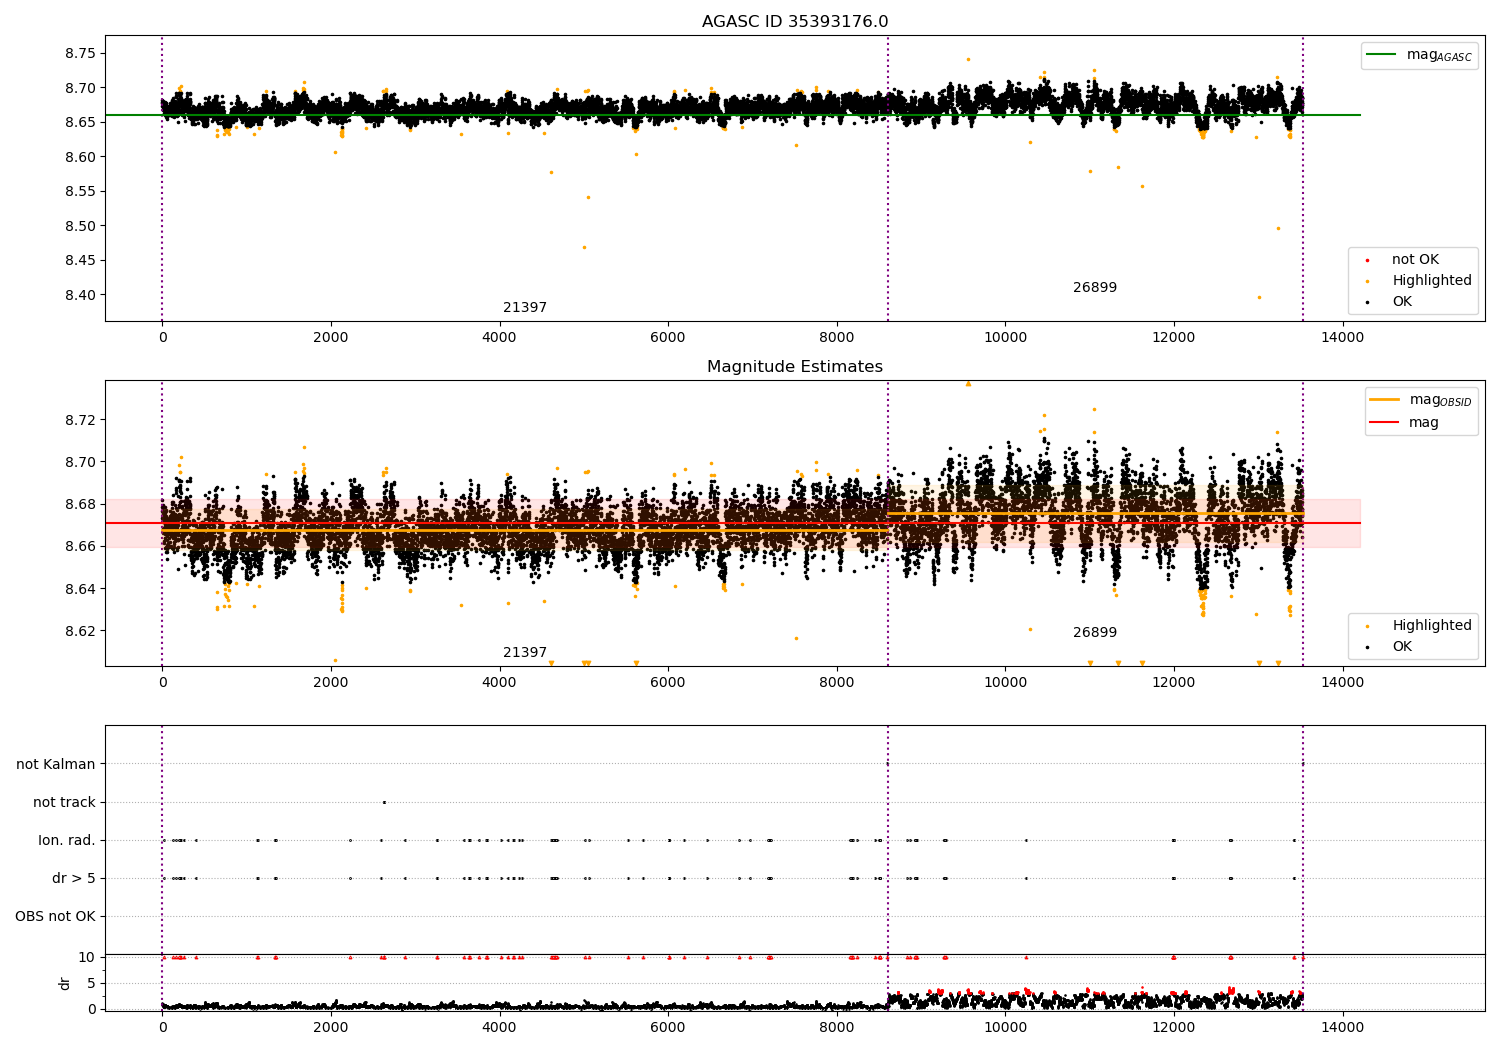Click the red 'mag' legend entry in middle plot

(x=1404, y=423)
